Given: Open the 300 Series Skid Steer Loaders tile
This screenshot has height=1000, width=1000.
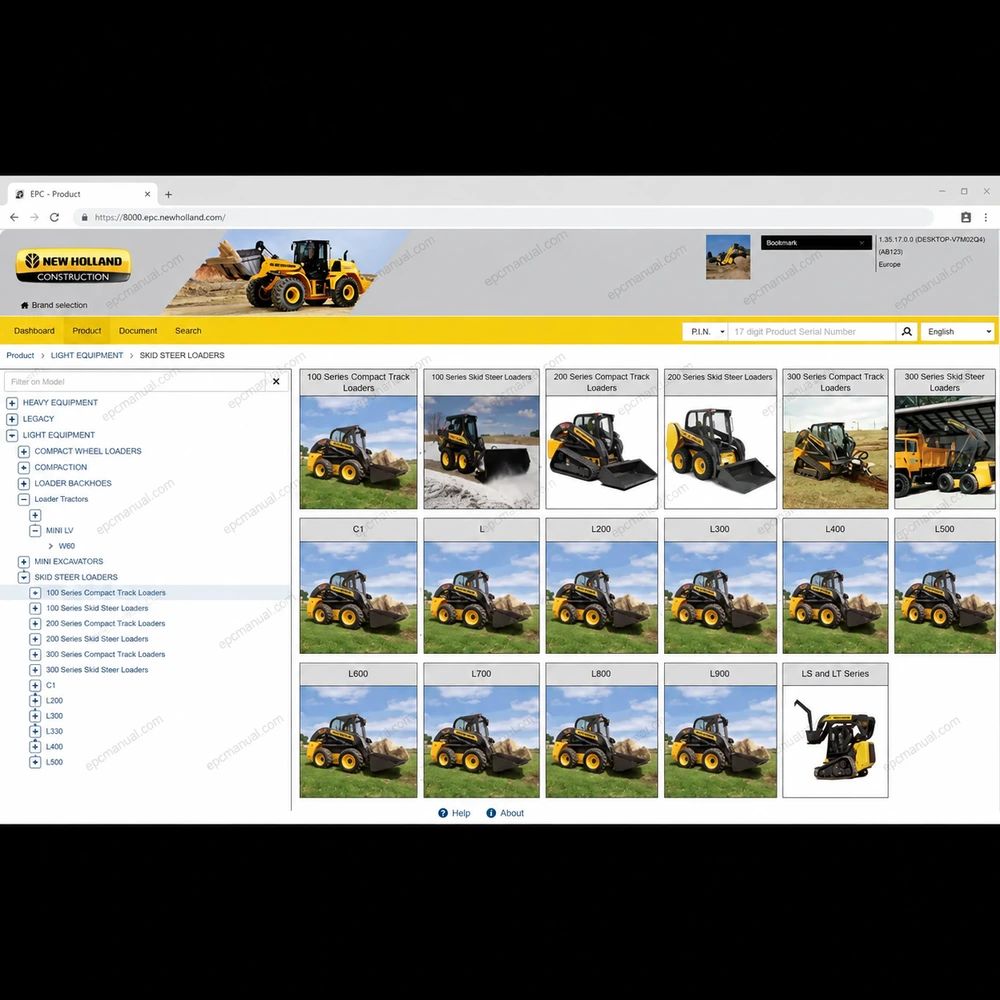Looking at the screenshot, I should (945, 439).
